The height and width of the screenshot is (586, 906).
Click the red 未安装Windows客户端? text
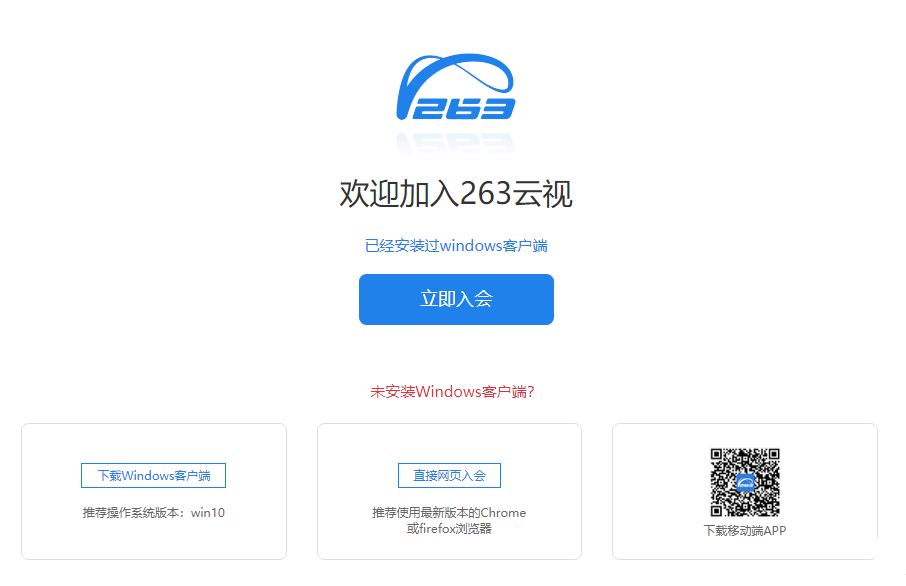click(x=452, y=392)
